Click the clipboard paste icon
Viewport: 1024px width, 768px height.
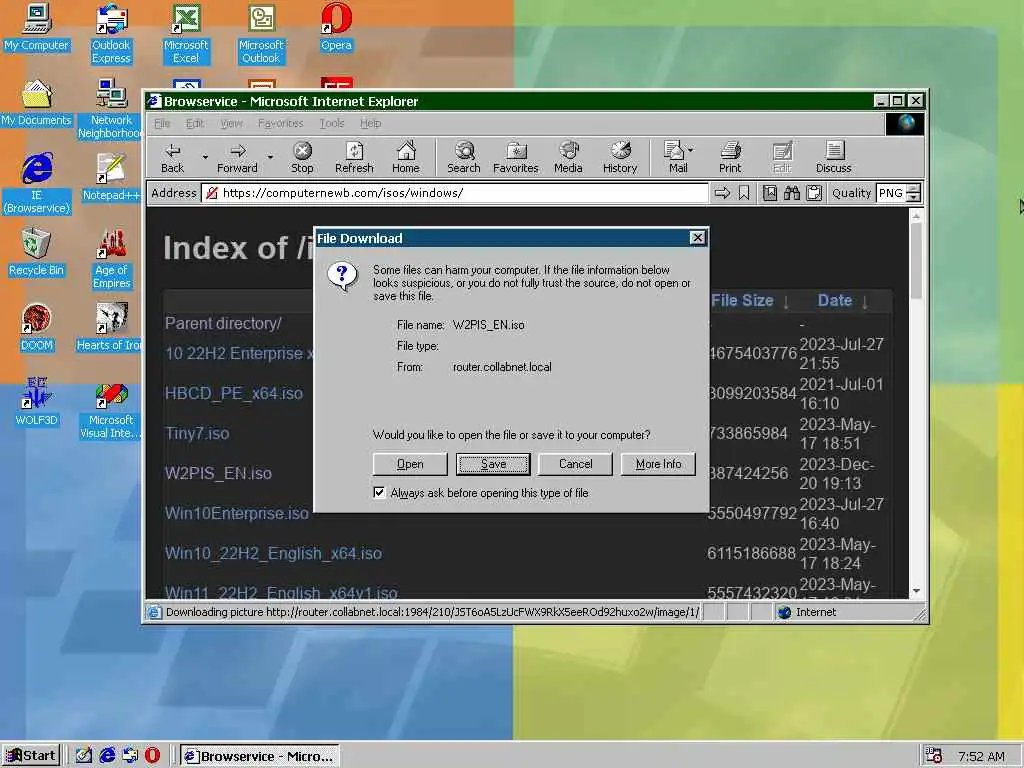coord(814,193)
